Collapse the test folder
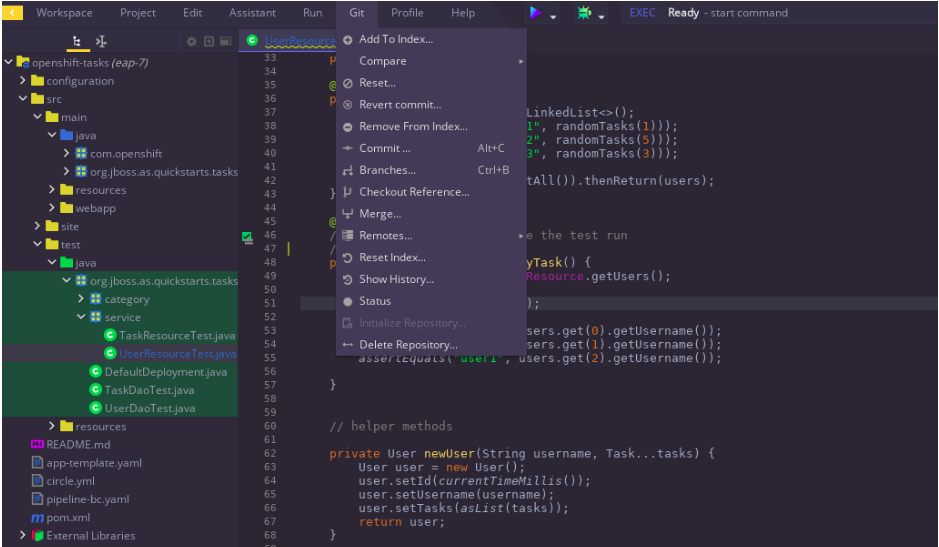This screenshot has height=547, width=939. 37,244
